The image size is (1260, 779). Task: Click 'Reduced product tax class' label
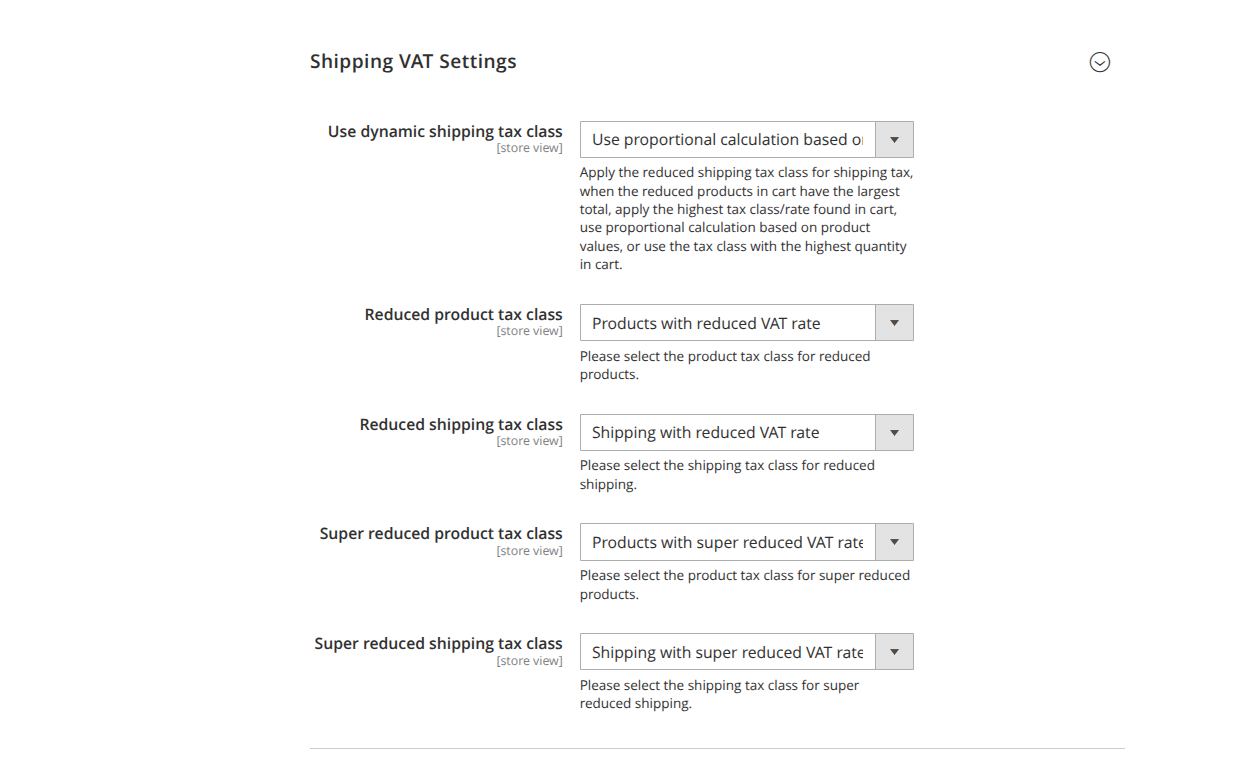(463, 315)
